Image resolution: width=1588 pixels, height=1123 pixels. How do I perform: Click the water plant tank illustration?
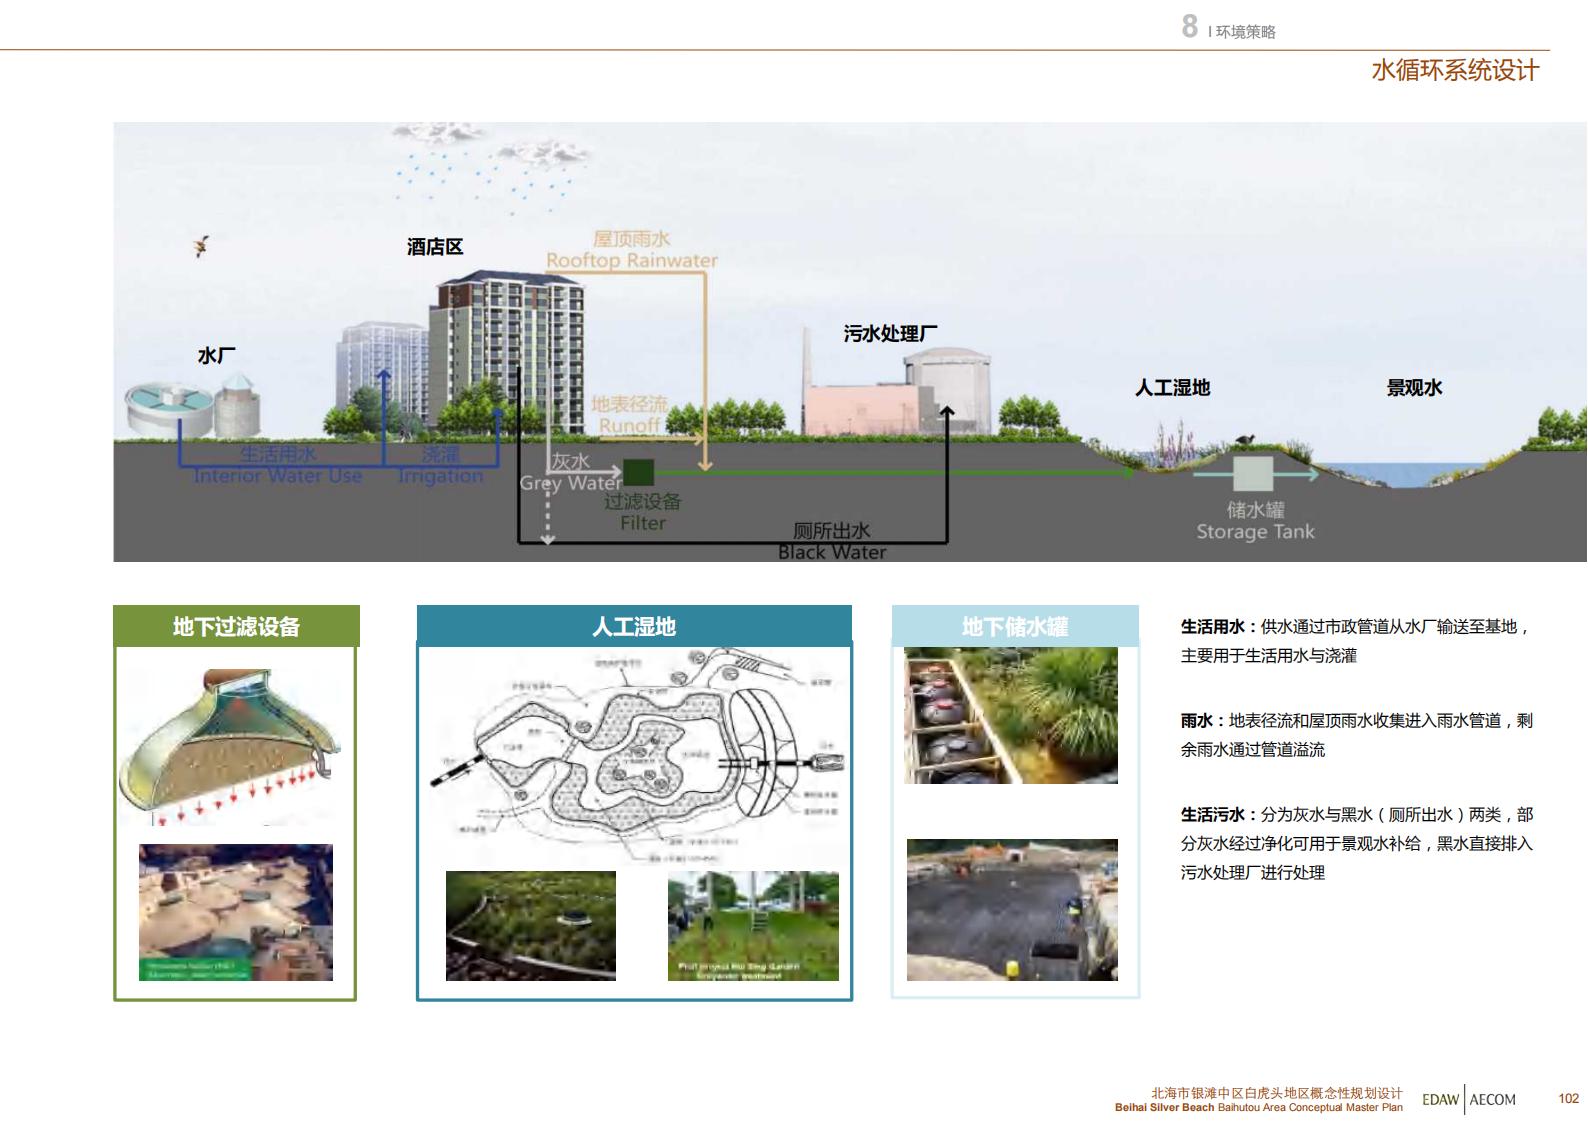[x=193, y=405]
